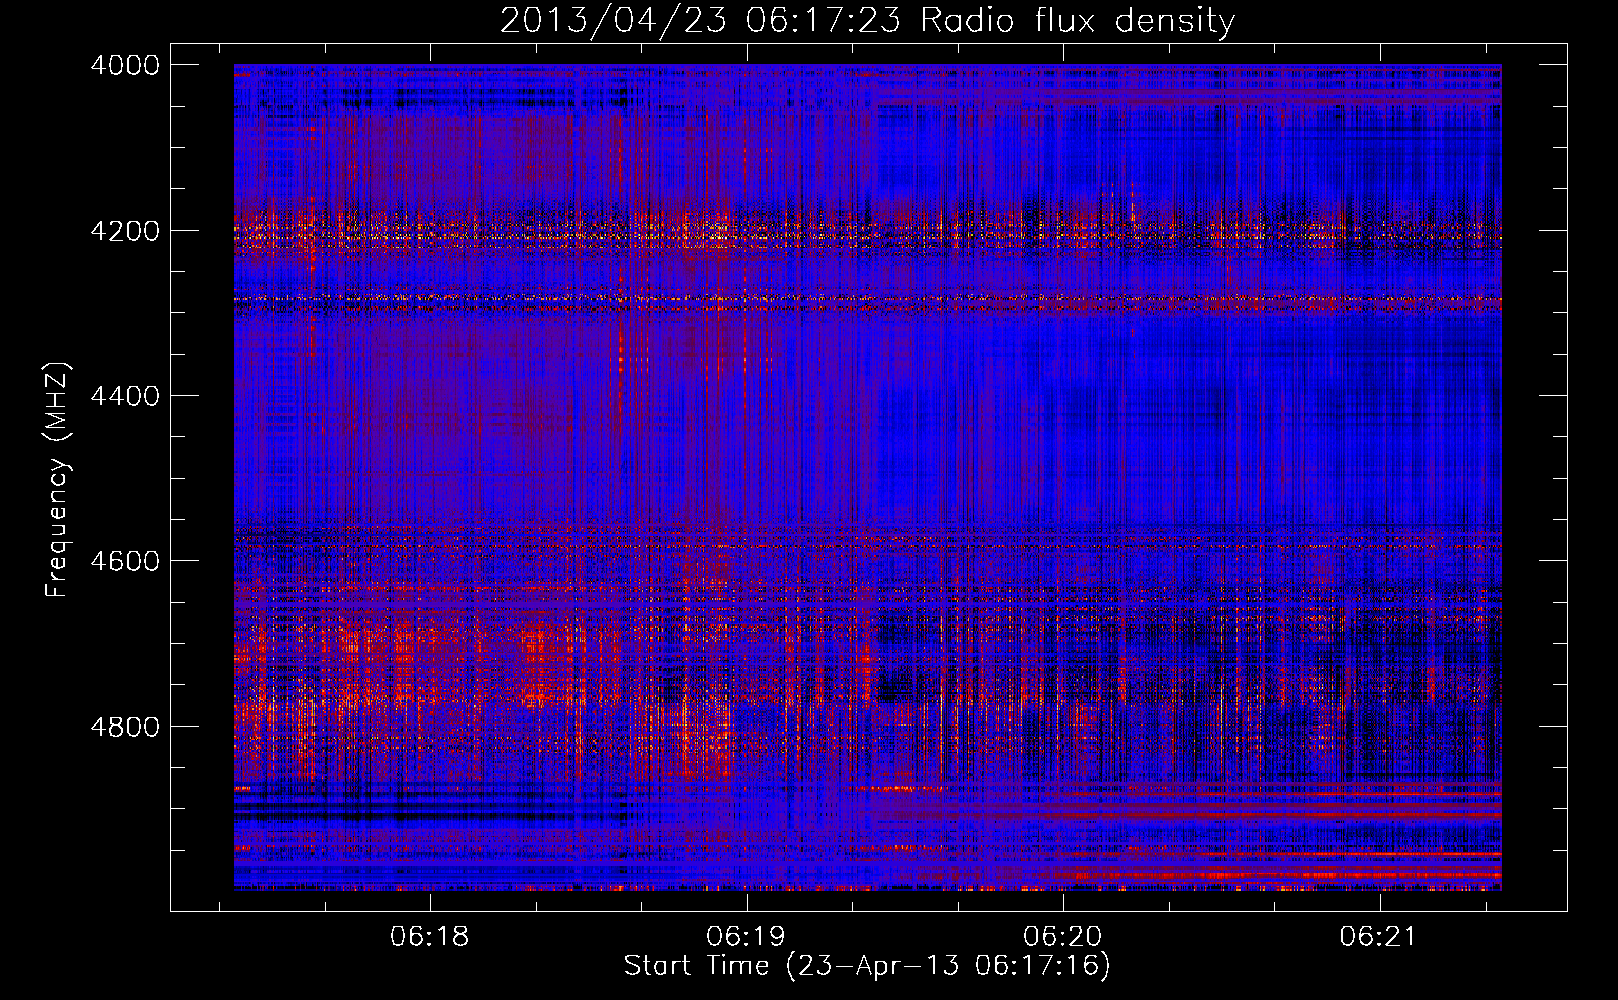Click the 4800 frequency tick label
The width and height of the screenshot is (1618, 1000).
[x=125, y=726]
